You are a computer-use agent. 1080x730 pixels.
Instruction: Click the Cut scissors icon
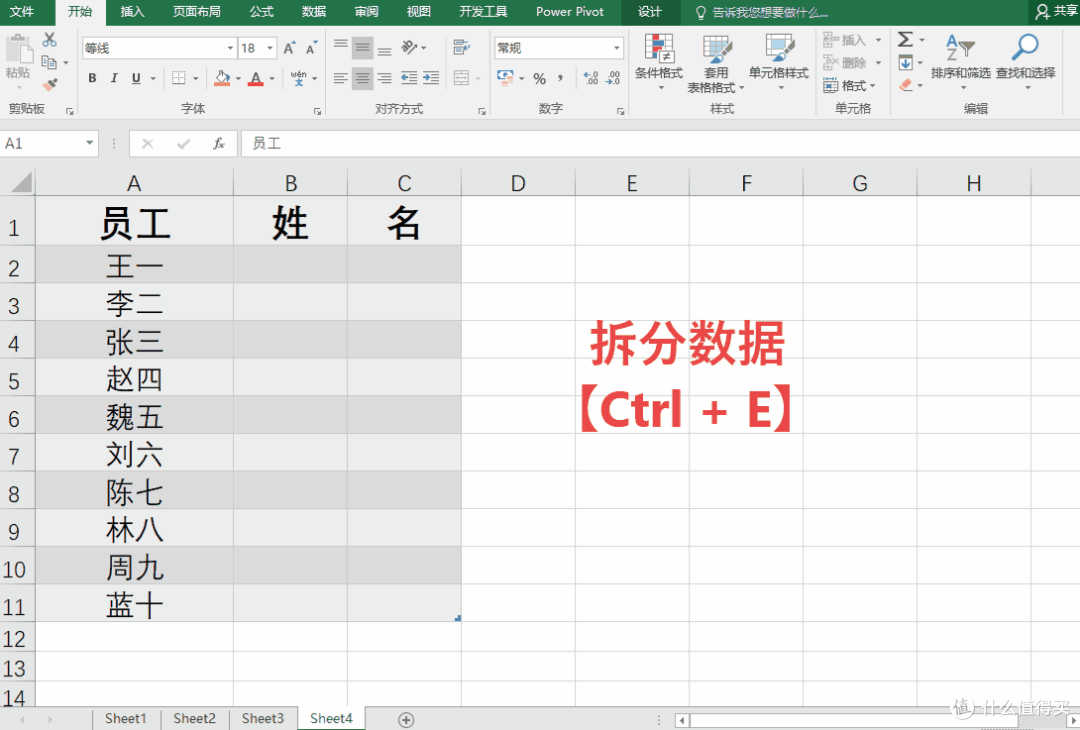point(50,40)
